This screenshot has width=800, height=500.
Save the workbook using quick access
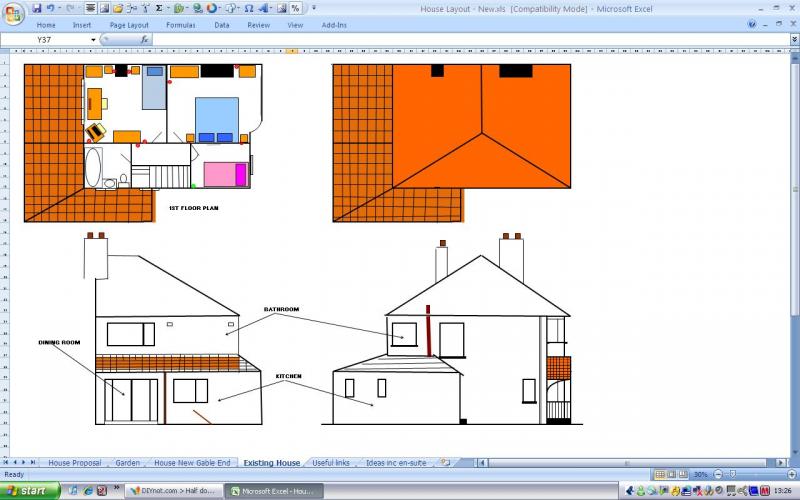(37, 8)
